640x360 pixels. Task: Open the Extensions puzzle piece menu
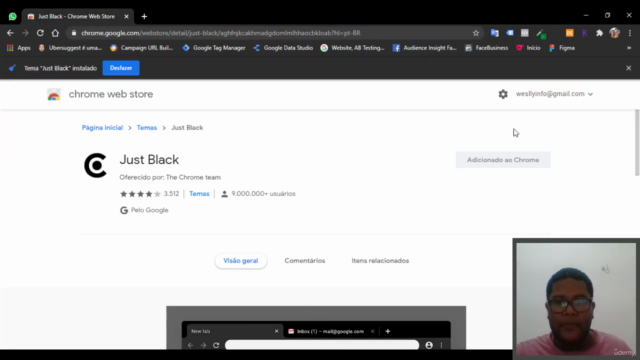tap(599, 33)
